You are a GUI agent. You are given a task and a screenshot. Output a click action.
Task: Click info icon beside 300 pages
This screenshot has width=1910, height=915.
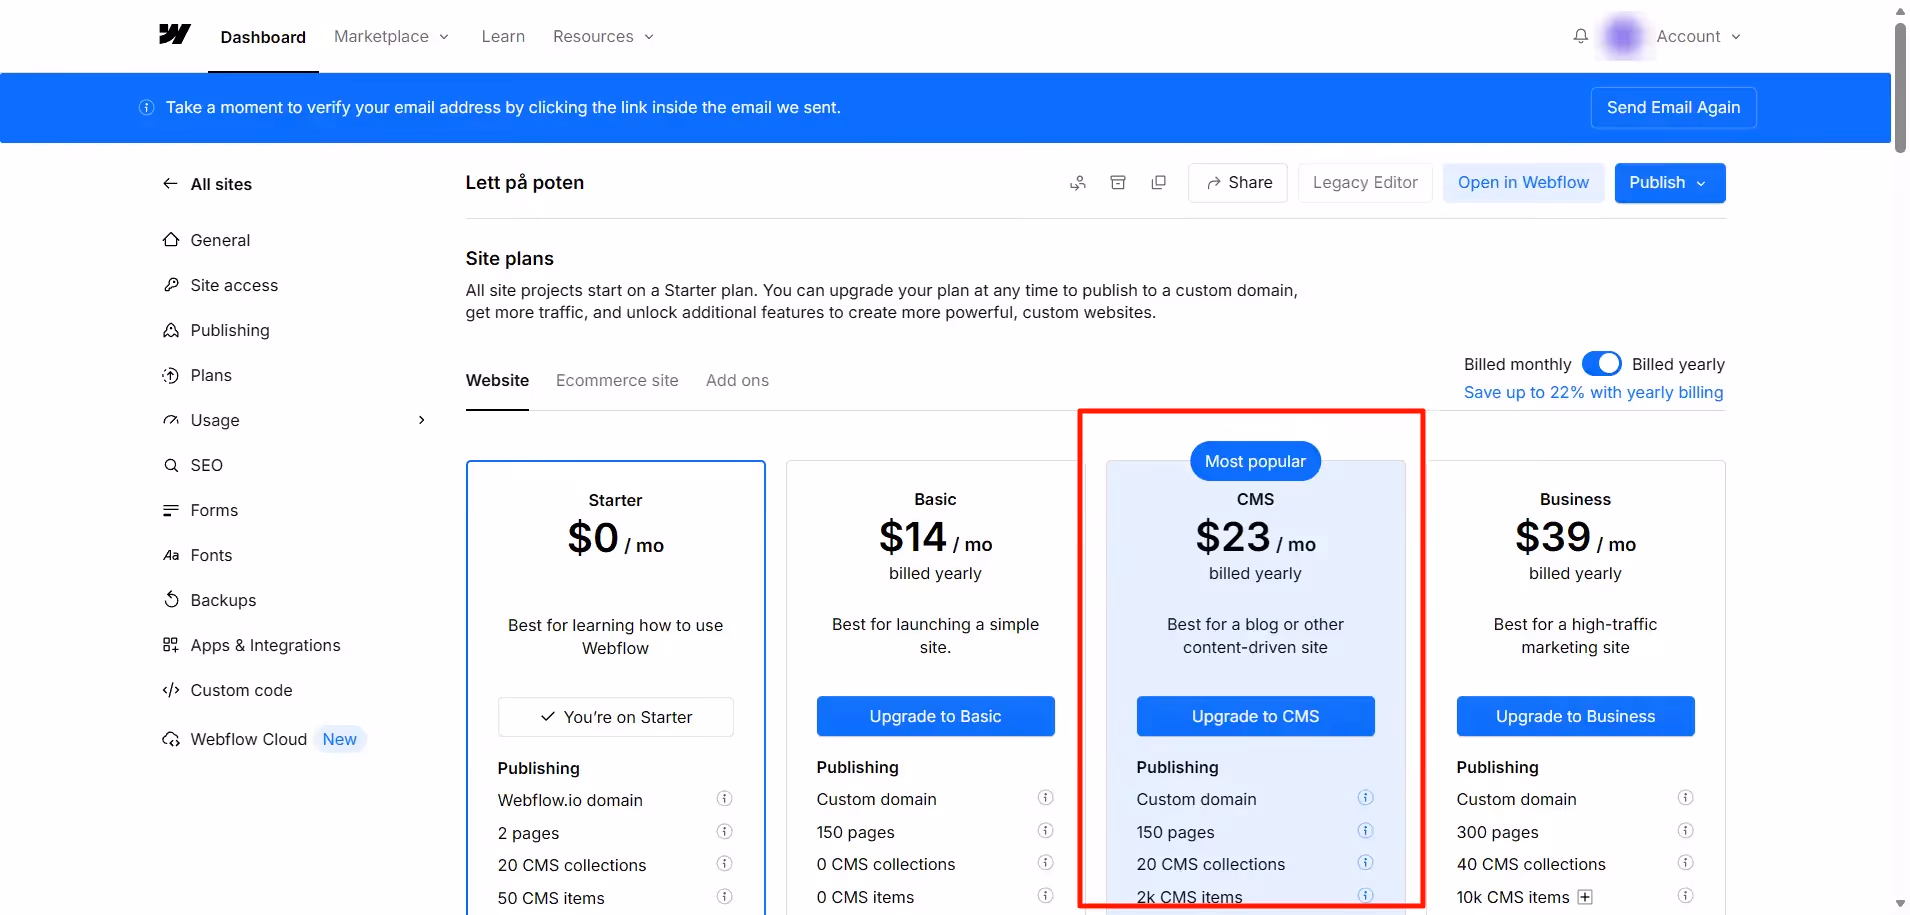[x=1685, y=830]
